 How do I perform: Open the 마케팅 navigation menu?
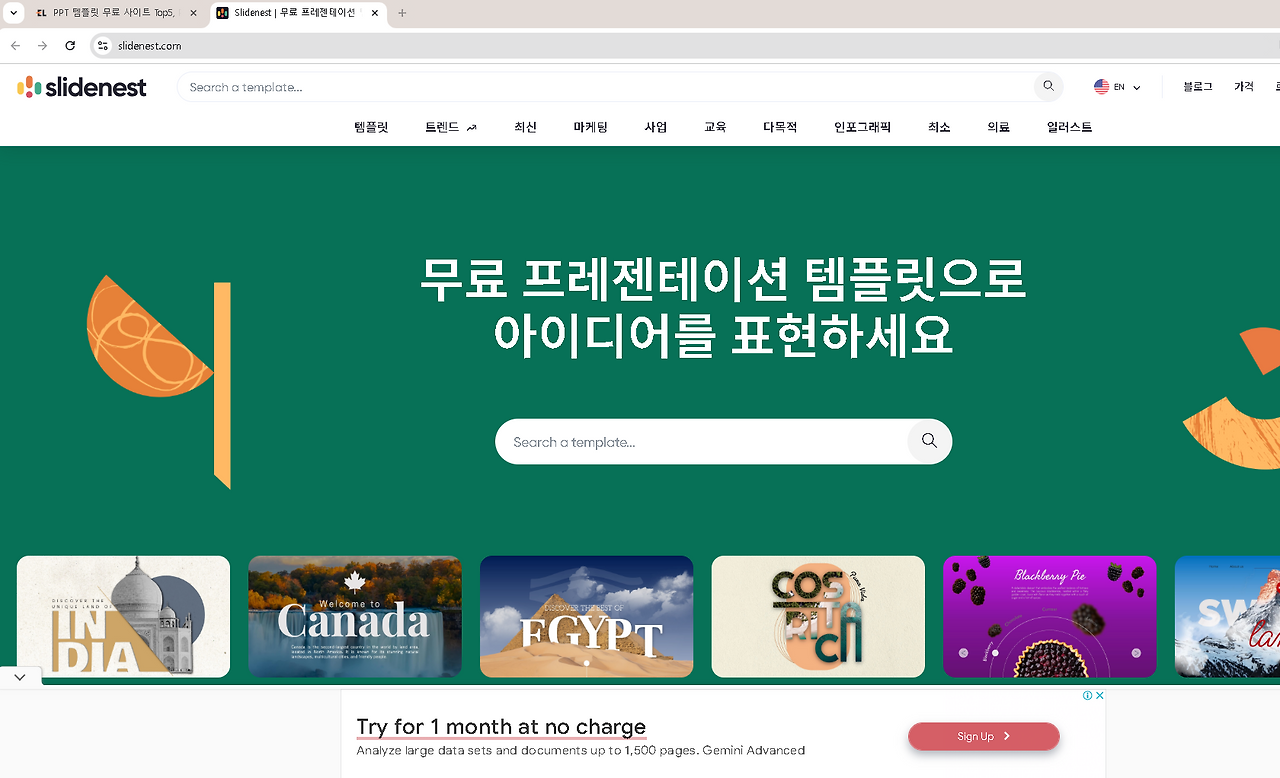click(590, 127)
